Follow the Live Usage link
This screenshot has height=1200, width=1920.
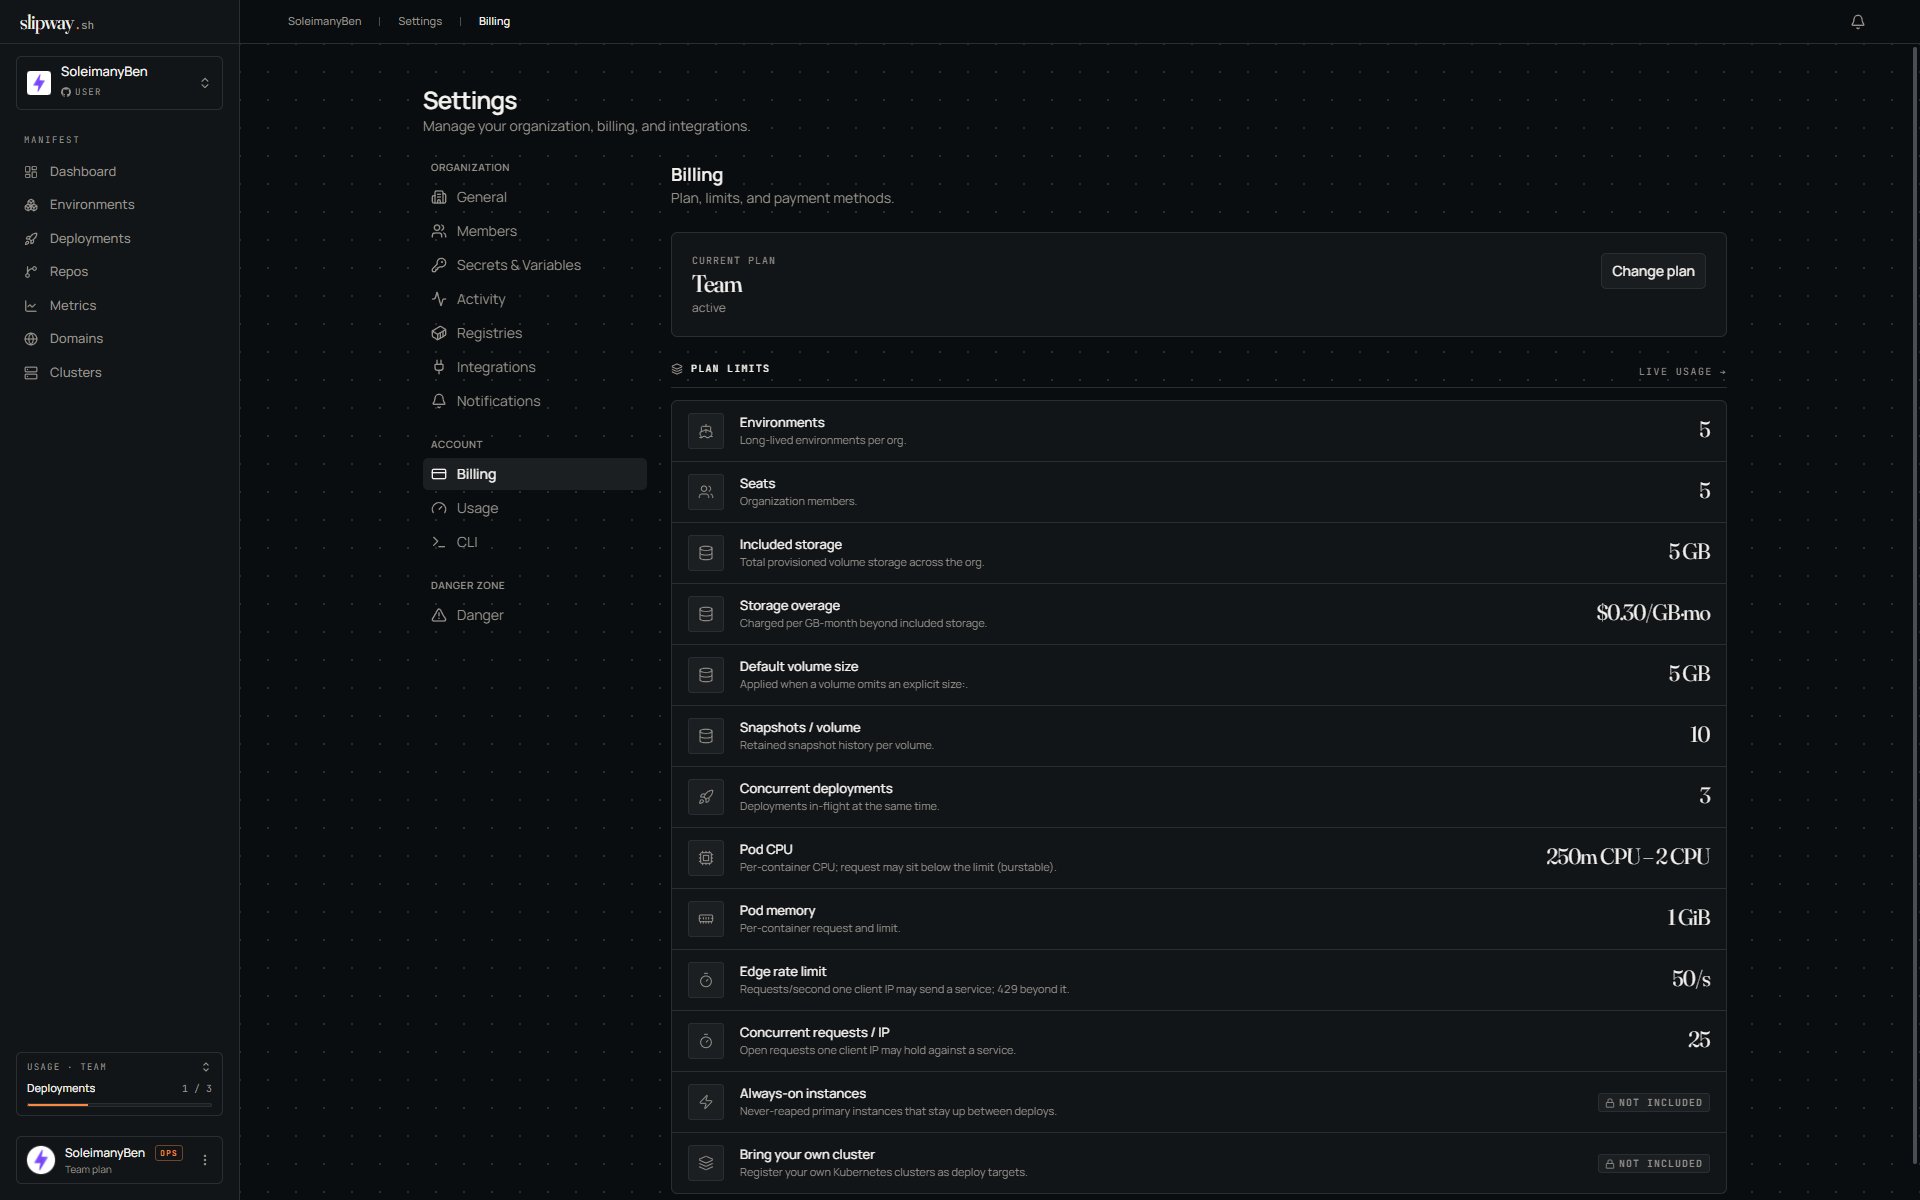(1682, 372)
